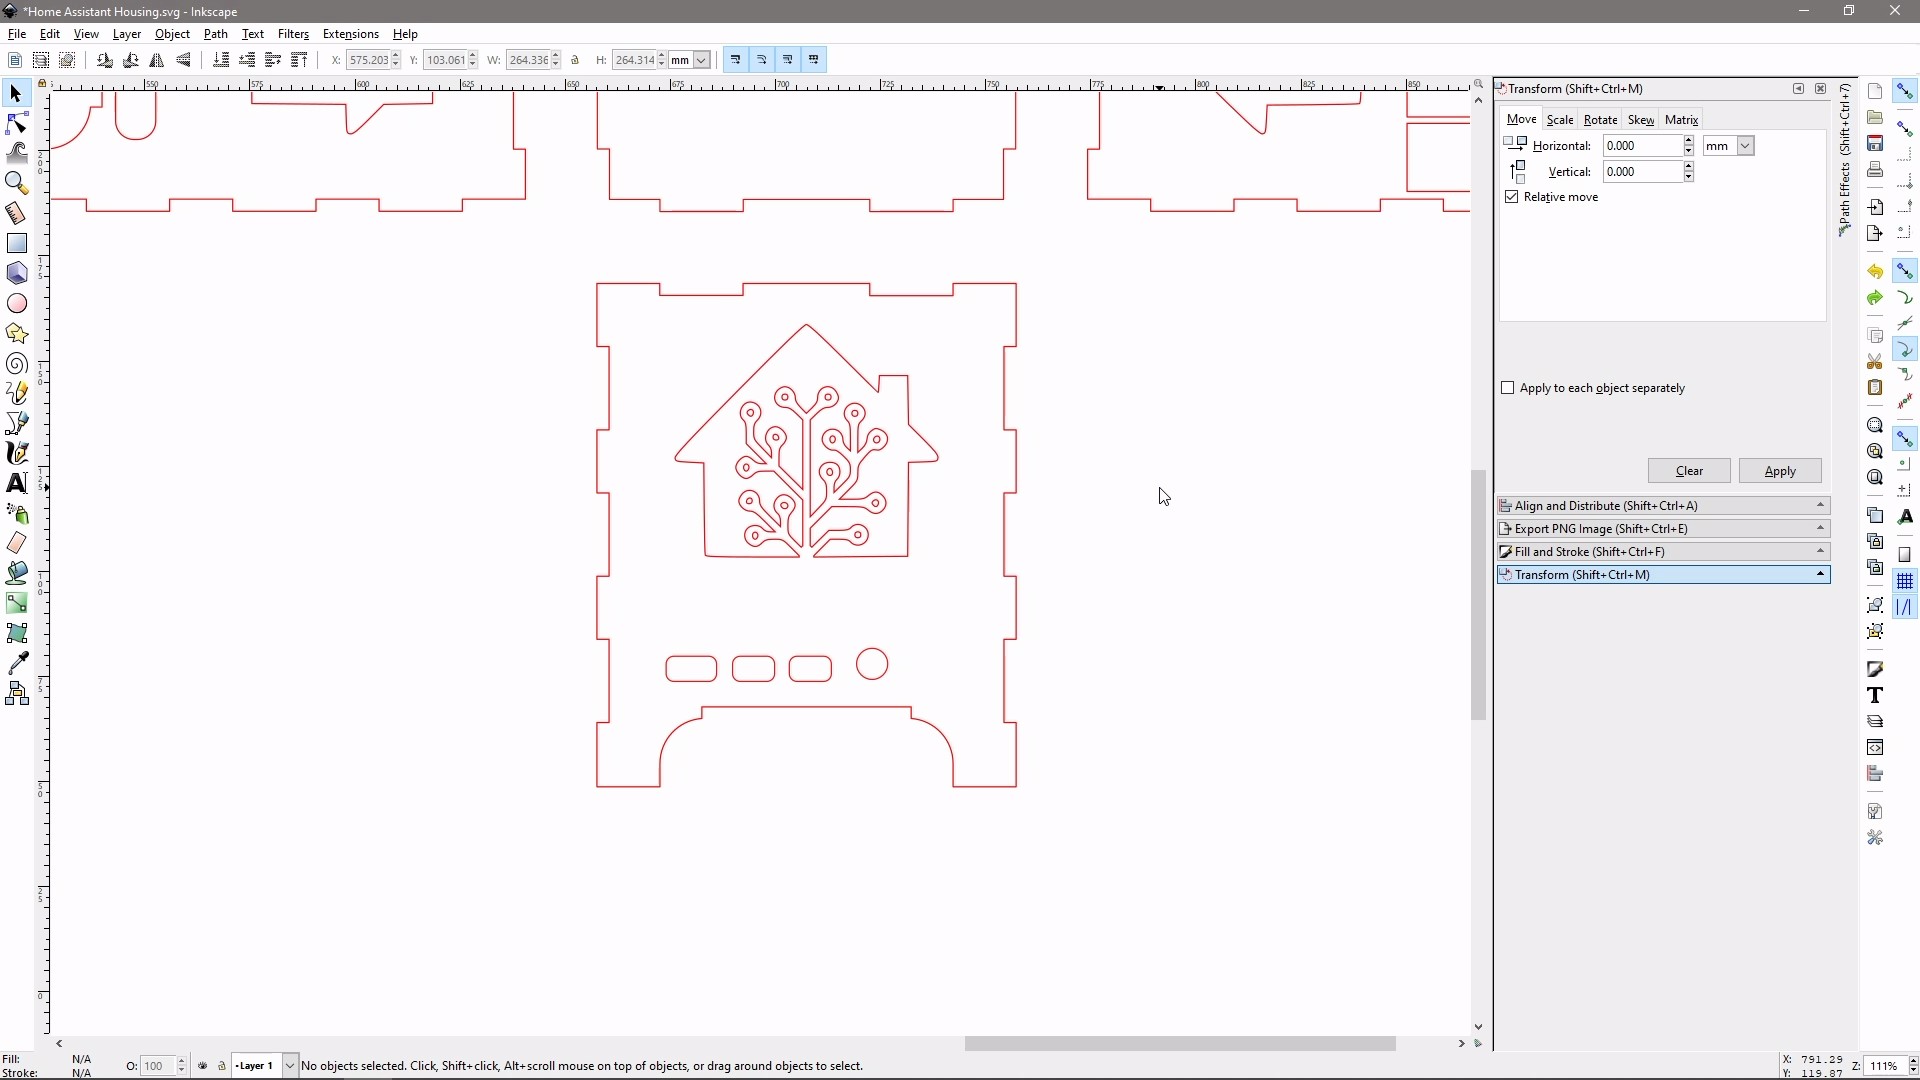This screenshot has width=1920, height=1080.
Task: Click the horizontal scrollbar thumb
Action: coord(1180,1044)
